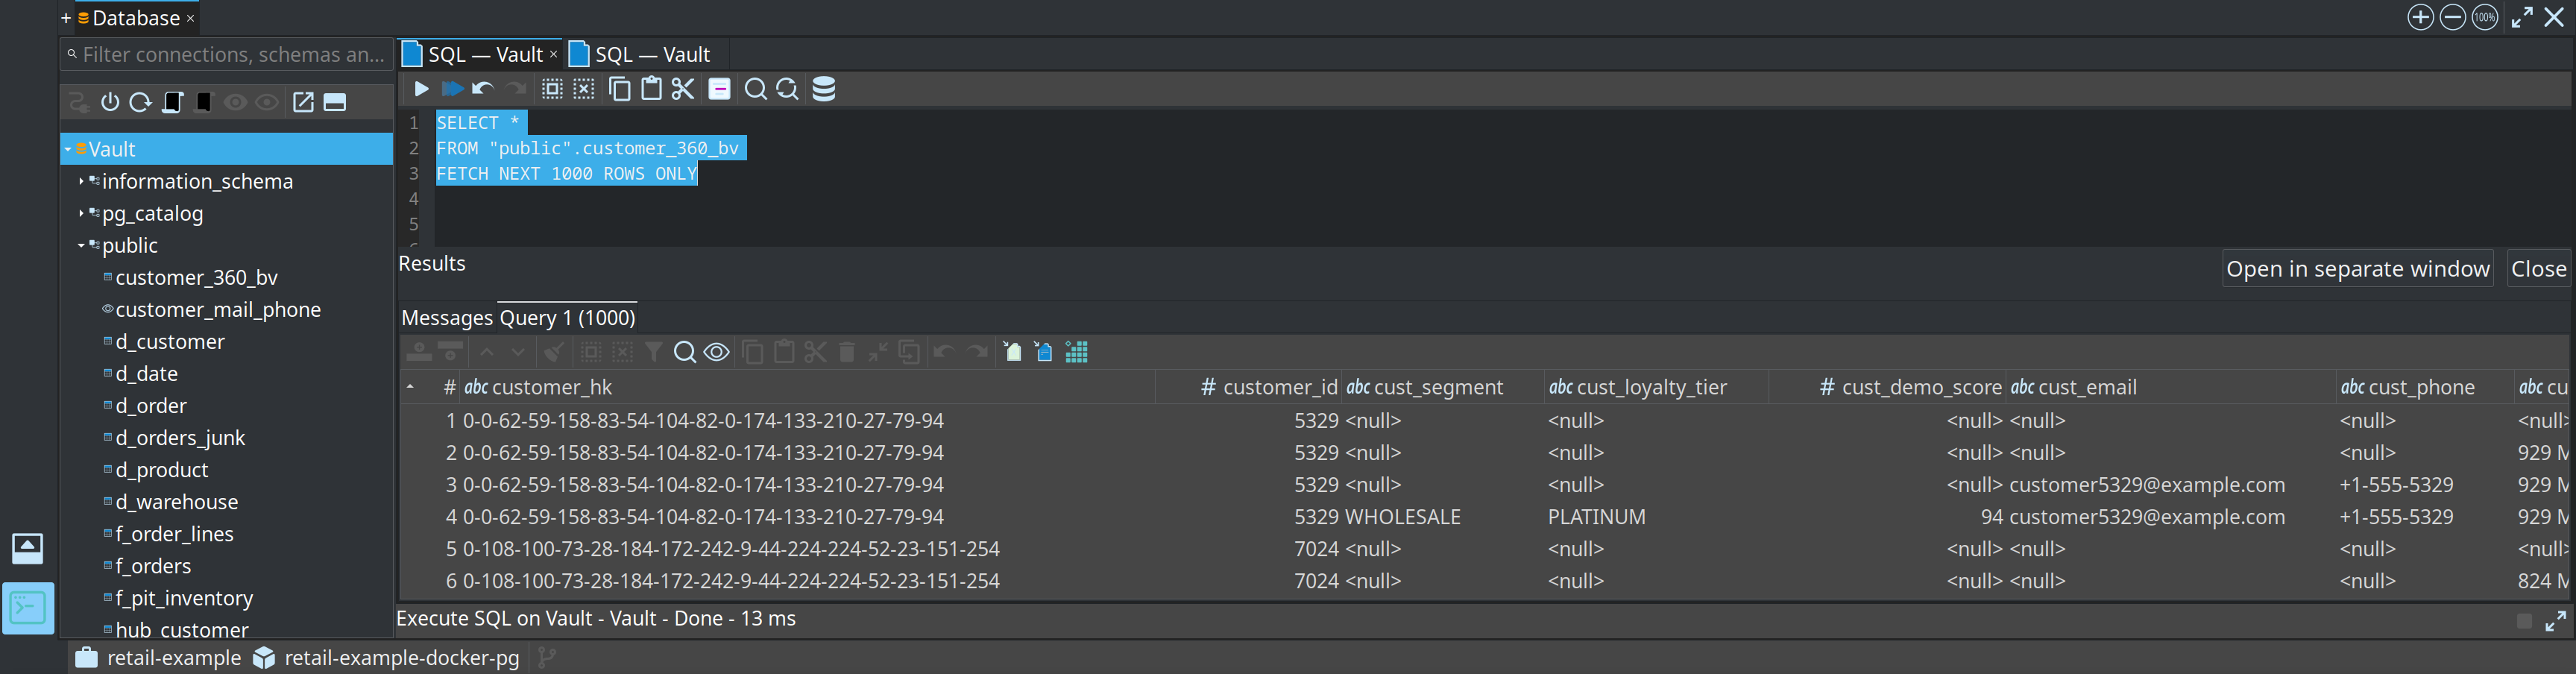
Task: Run the SQL query with the play icon
Action: point(421,89)
